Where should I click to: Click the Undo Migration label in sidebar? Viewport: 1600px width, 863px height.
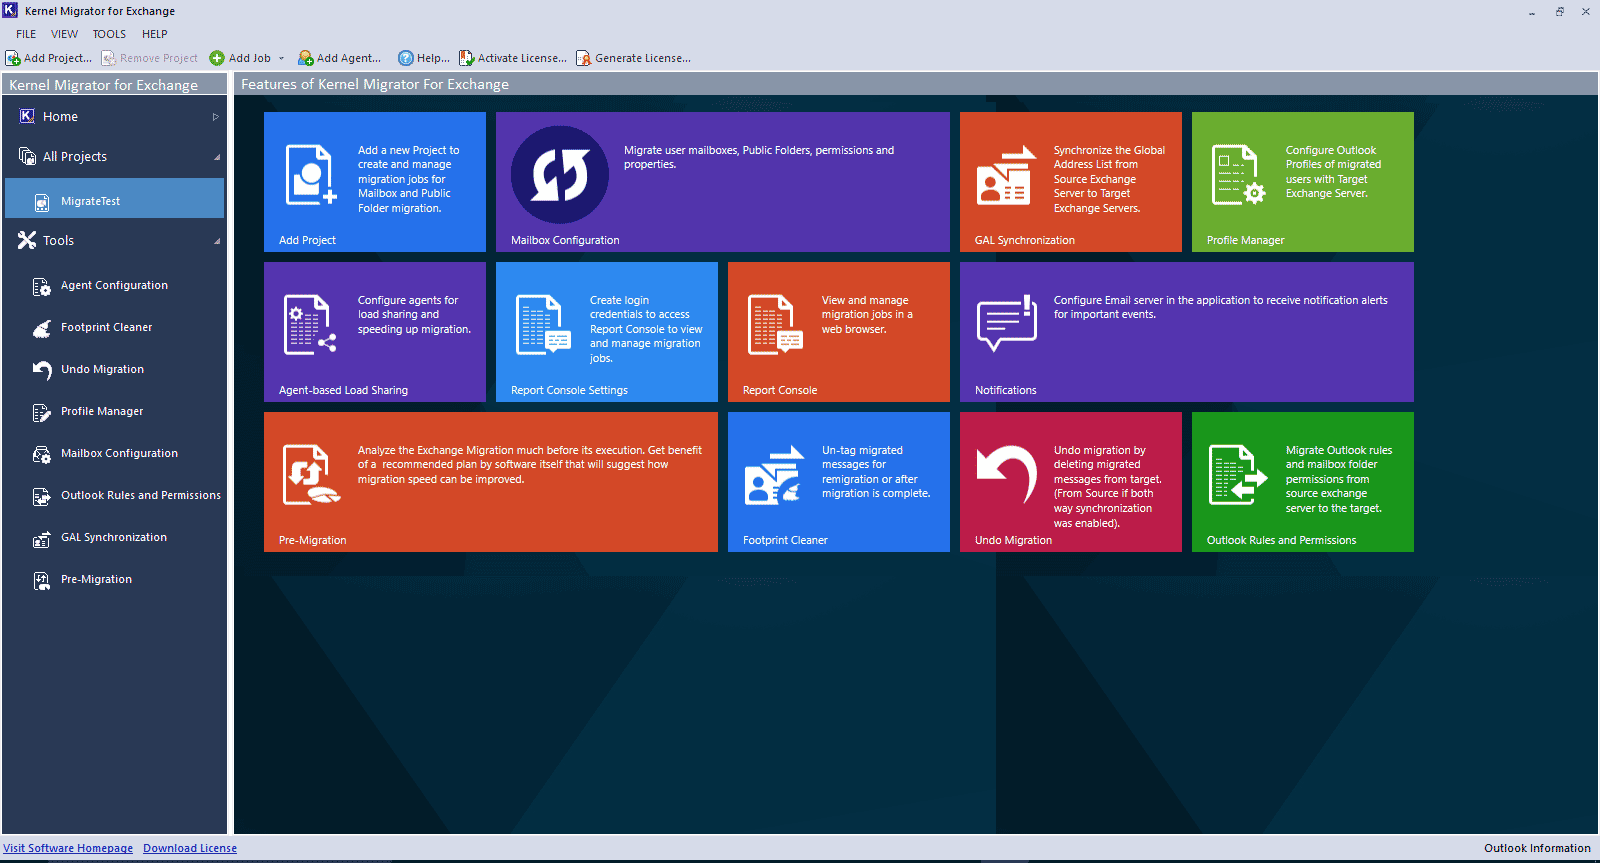pyautogui.click(x=102, y=369)
